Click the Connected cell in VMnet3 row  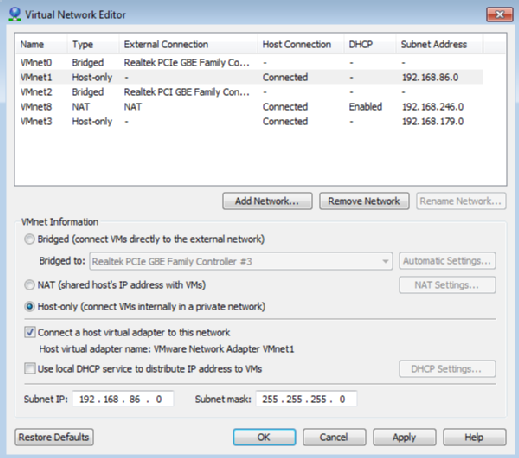(285, 121)
